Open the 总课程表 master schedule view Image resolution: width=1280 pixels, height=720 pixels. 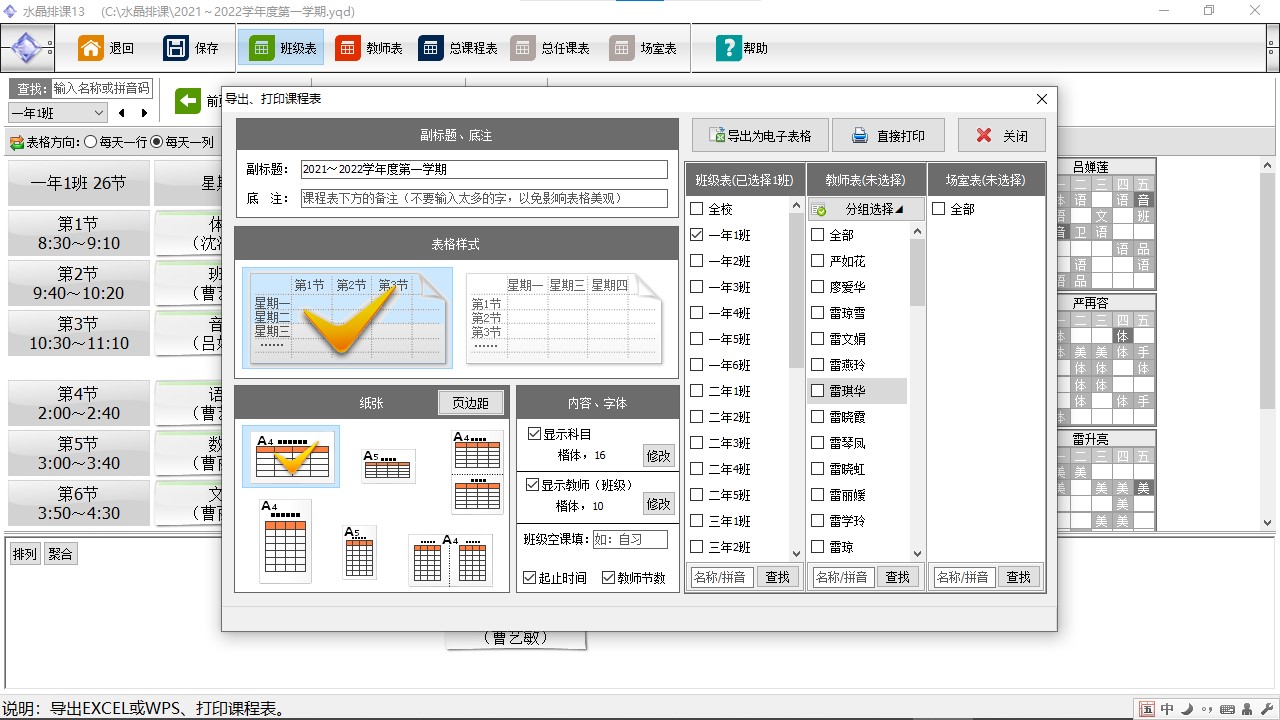pyautogui.click(x=458, y=48)
